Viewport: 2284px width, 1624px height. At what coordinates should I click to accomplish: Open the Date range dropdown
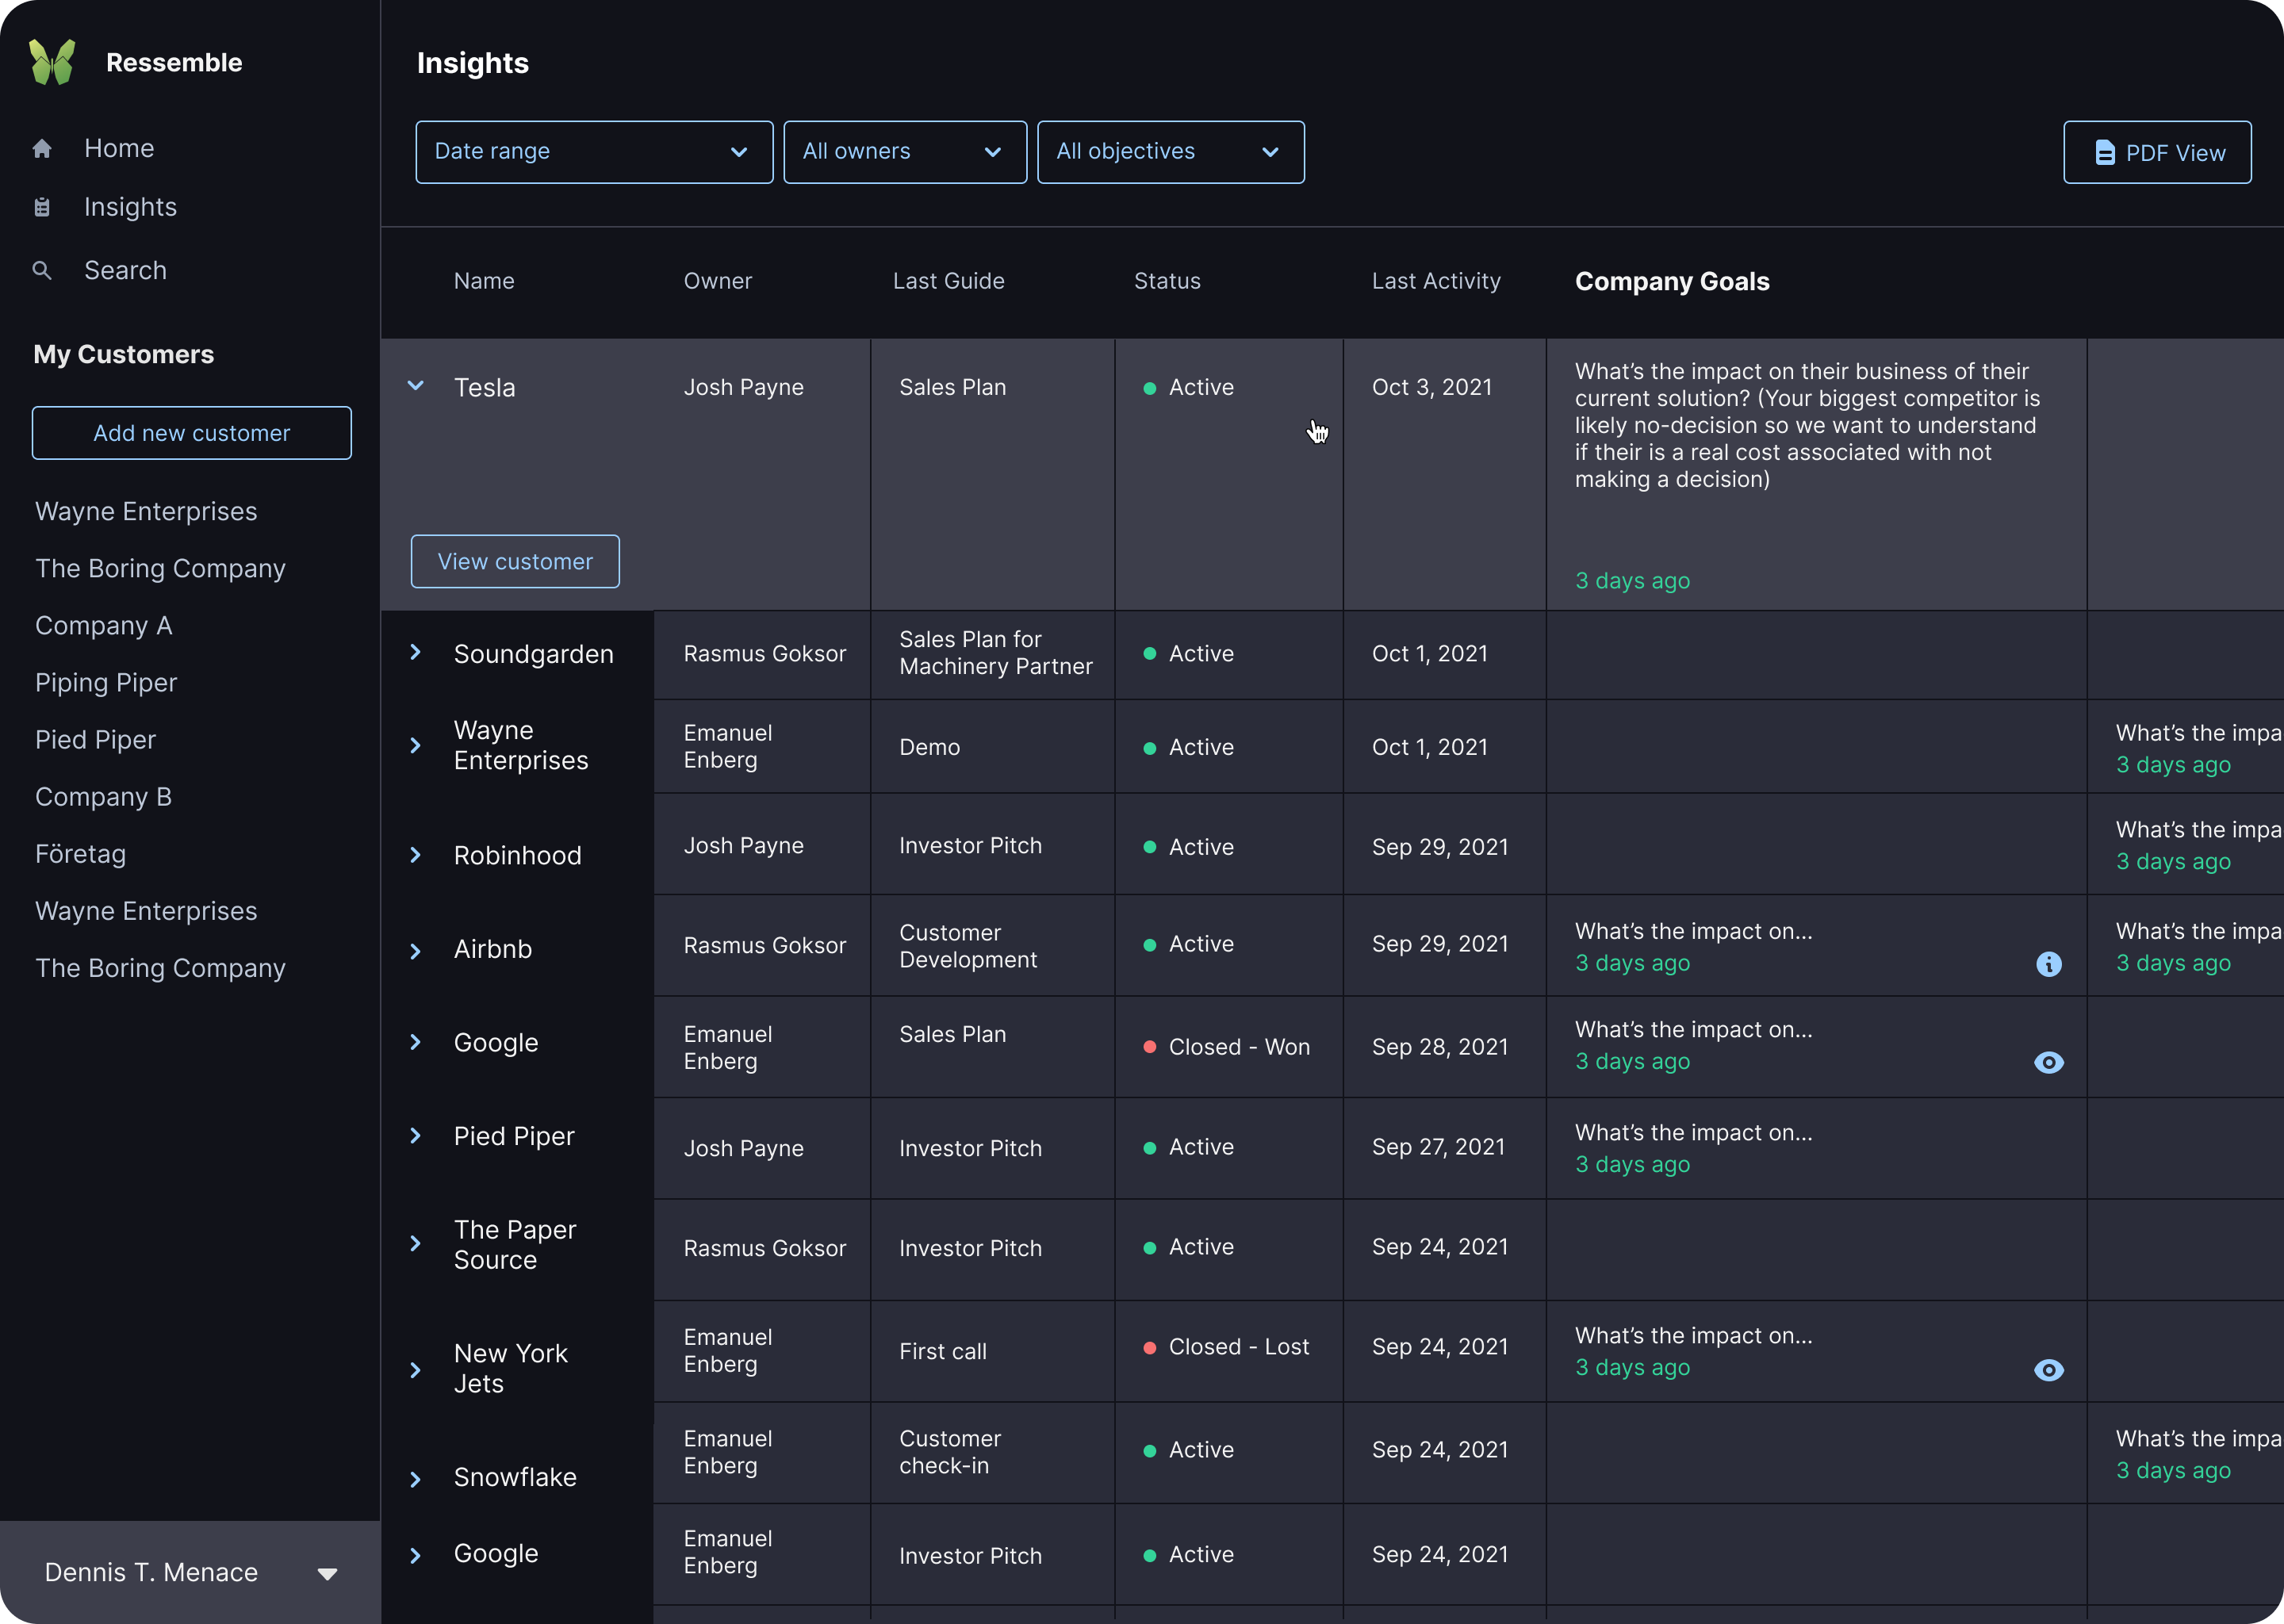(x=594, y=152)
